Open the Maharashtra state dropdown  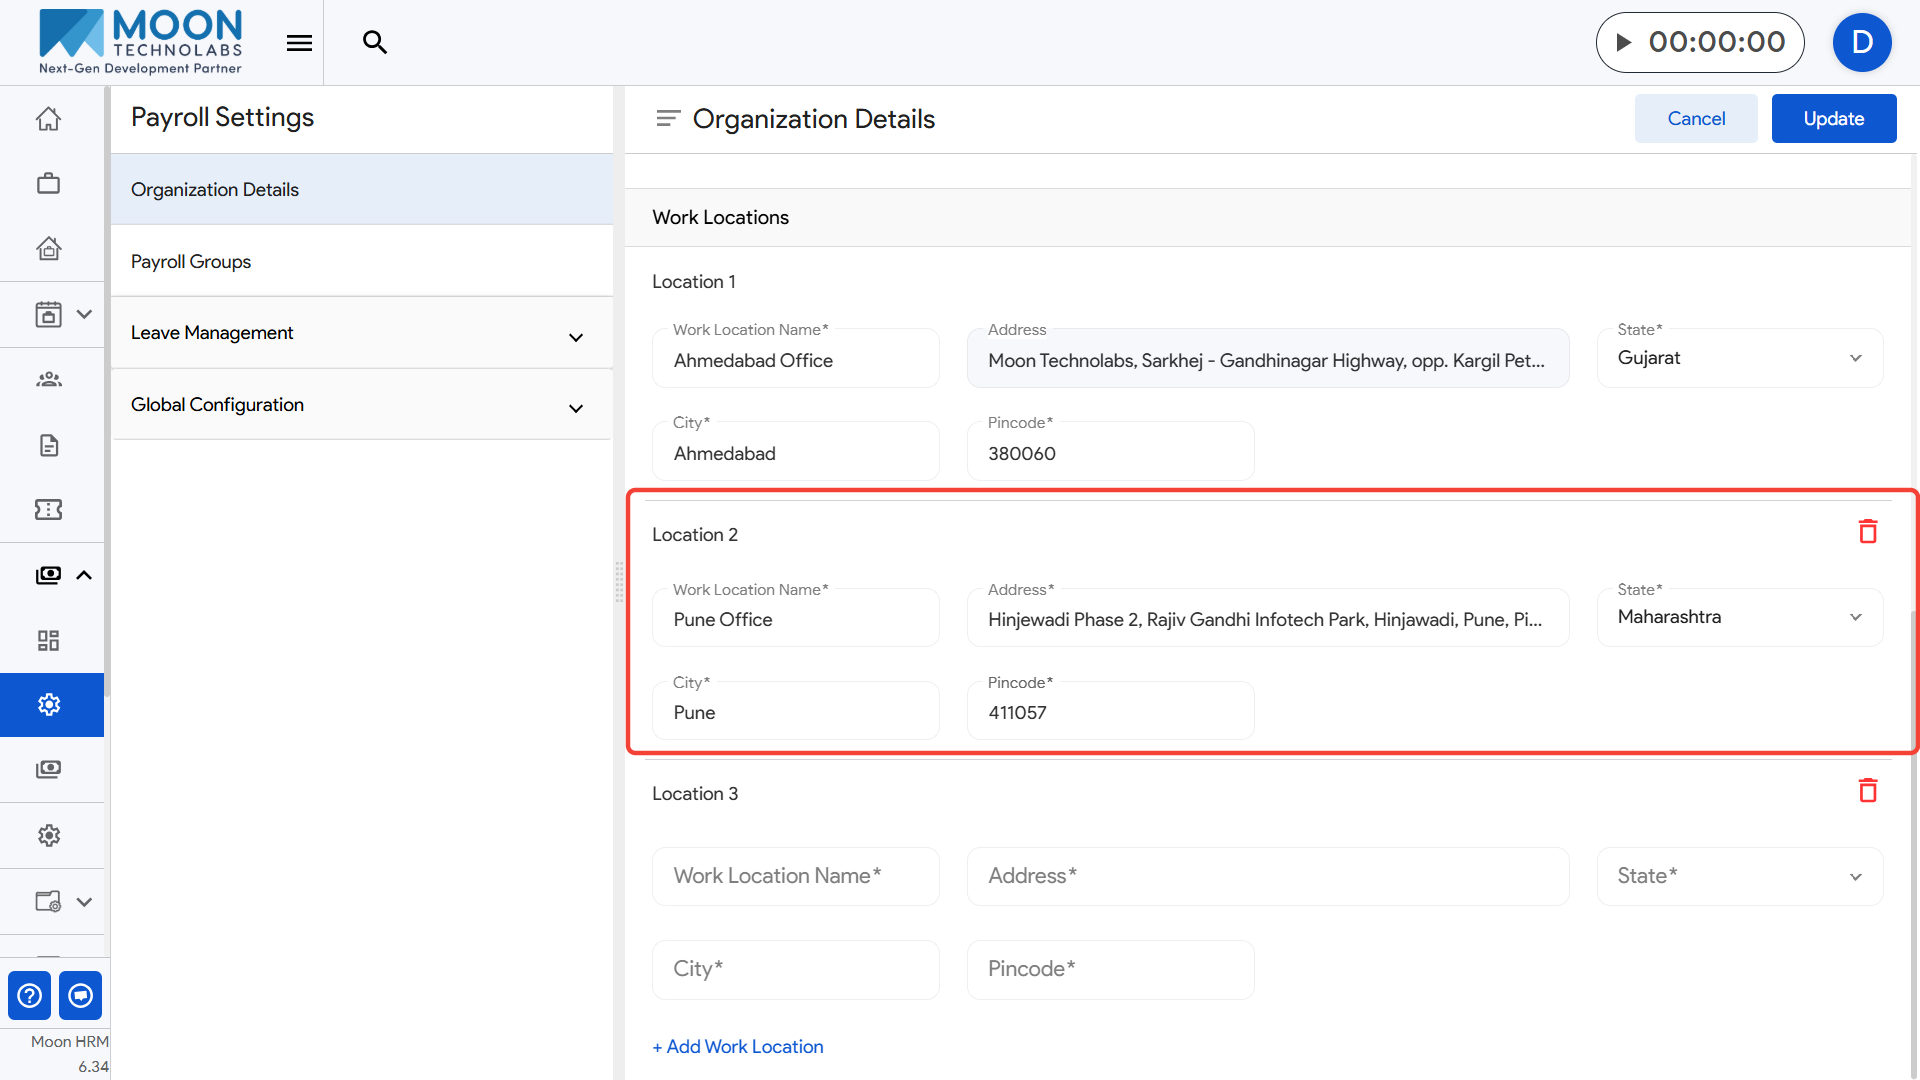click(x=1740, y=617)
